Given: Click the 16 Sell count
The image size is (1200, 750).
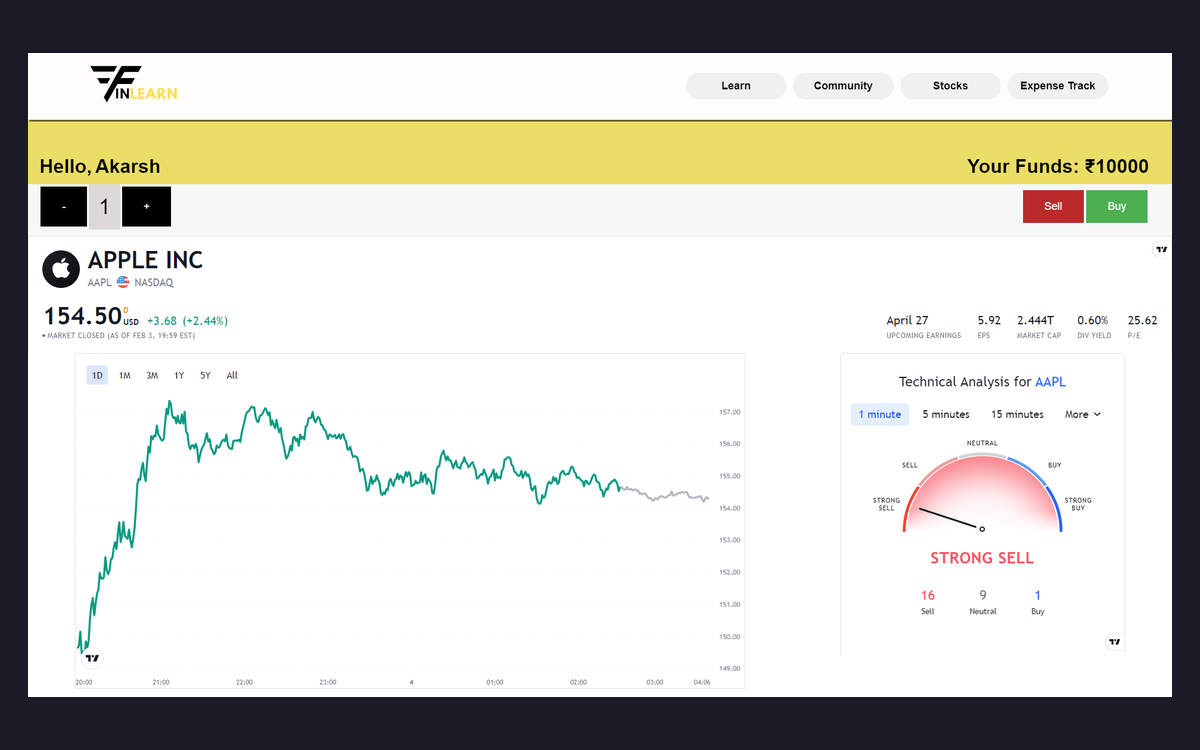Looking at the screenshot, I should point(928,595).
